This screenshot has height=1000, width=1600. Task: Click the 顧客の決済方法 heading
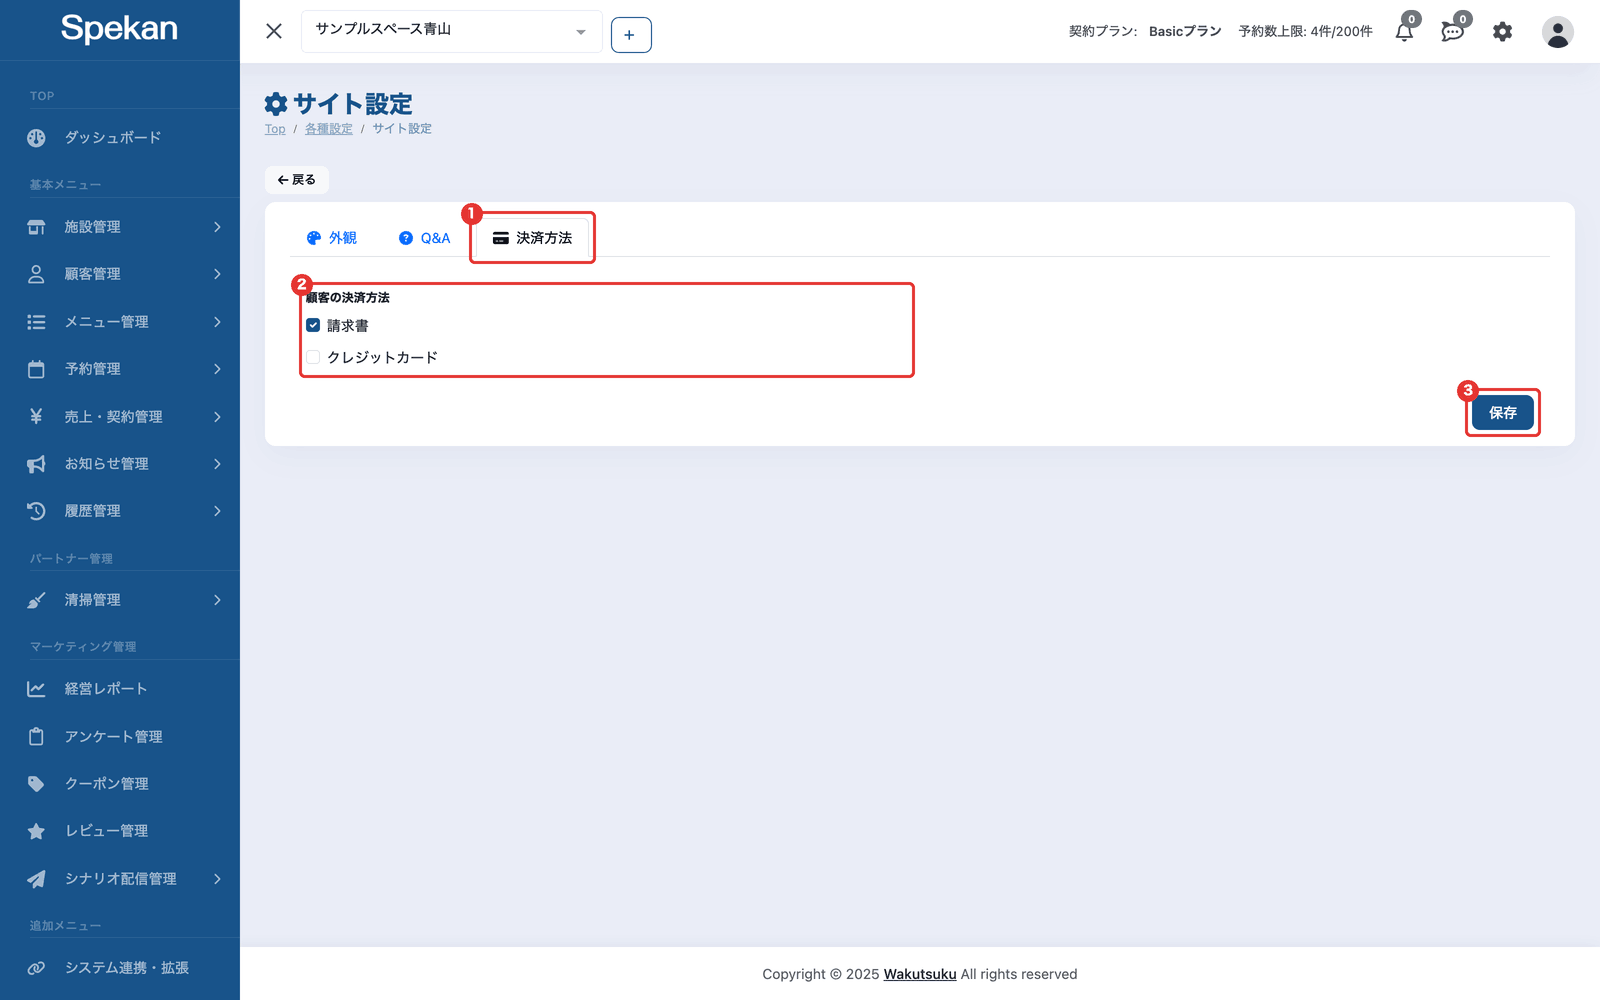point(348,298)
